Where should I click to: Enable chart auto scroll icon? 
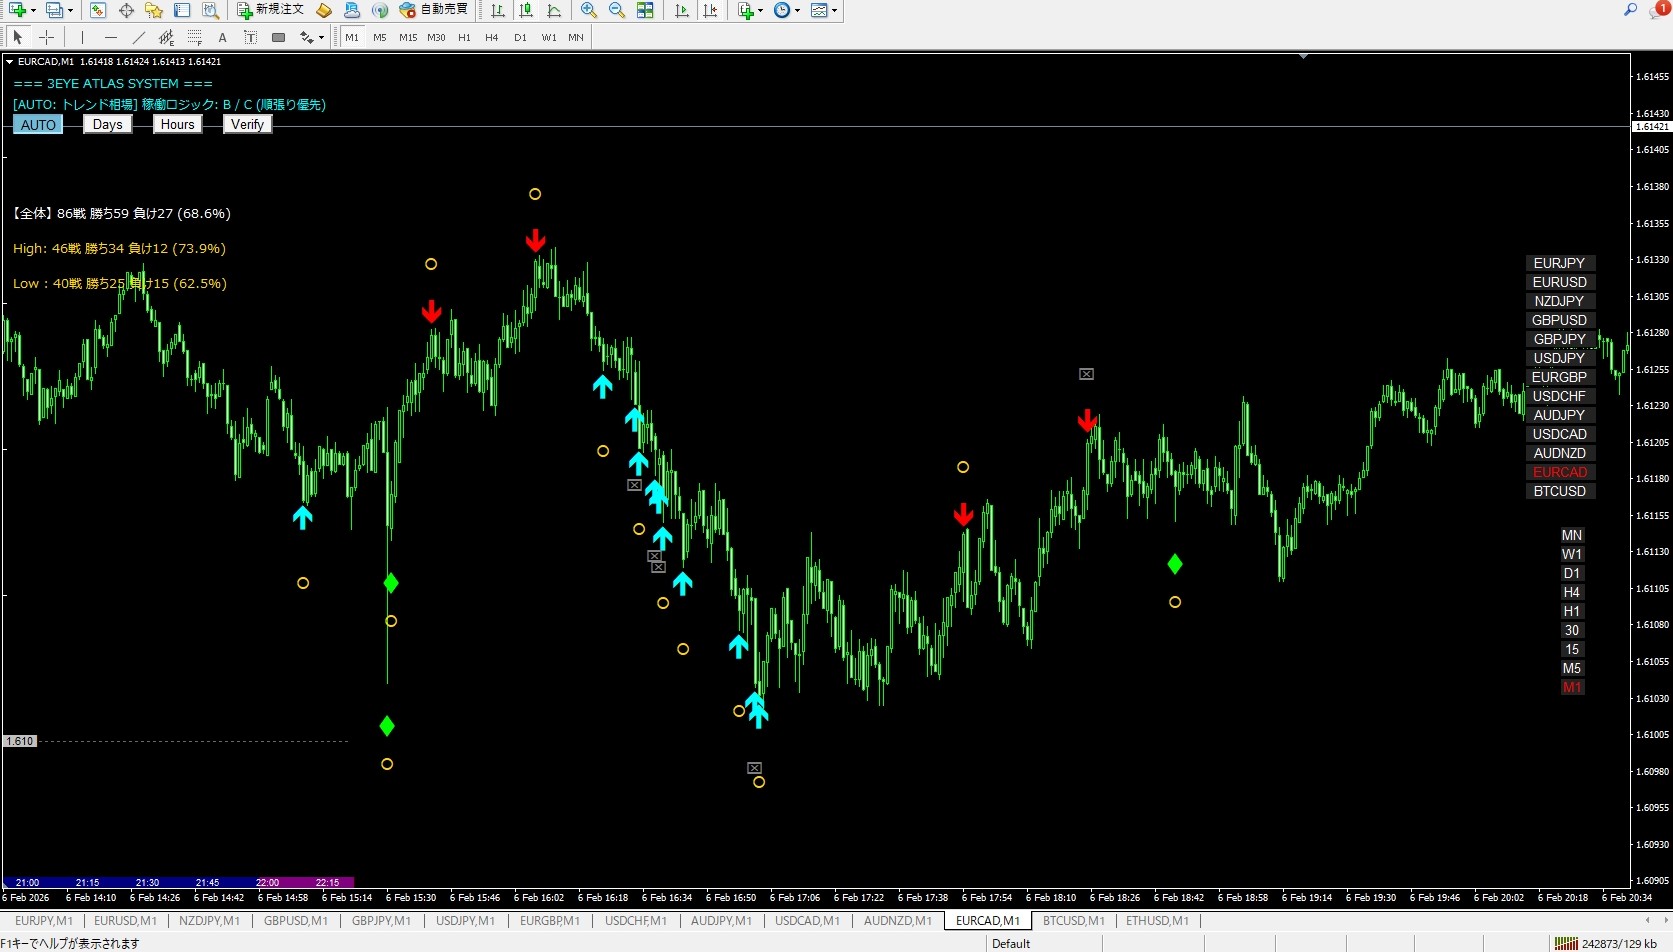pos(682,10)
